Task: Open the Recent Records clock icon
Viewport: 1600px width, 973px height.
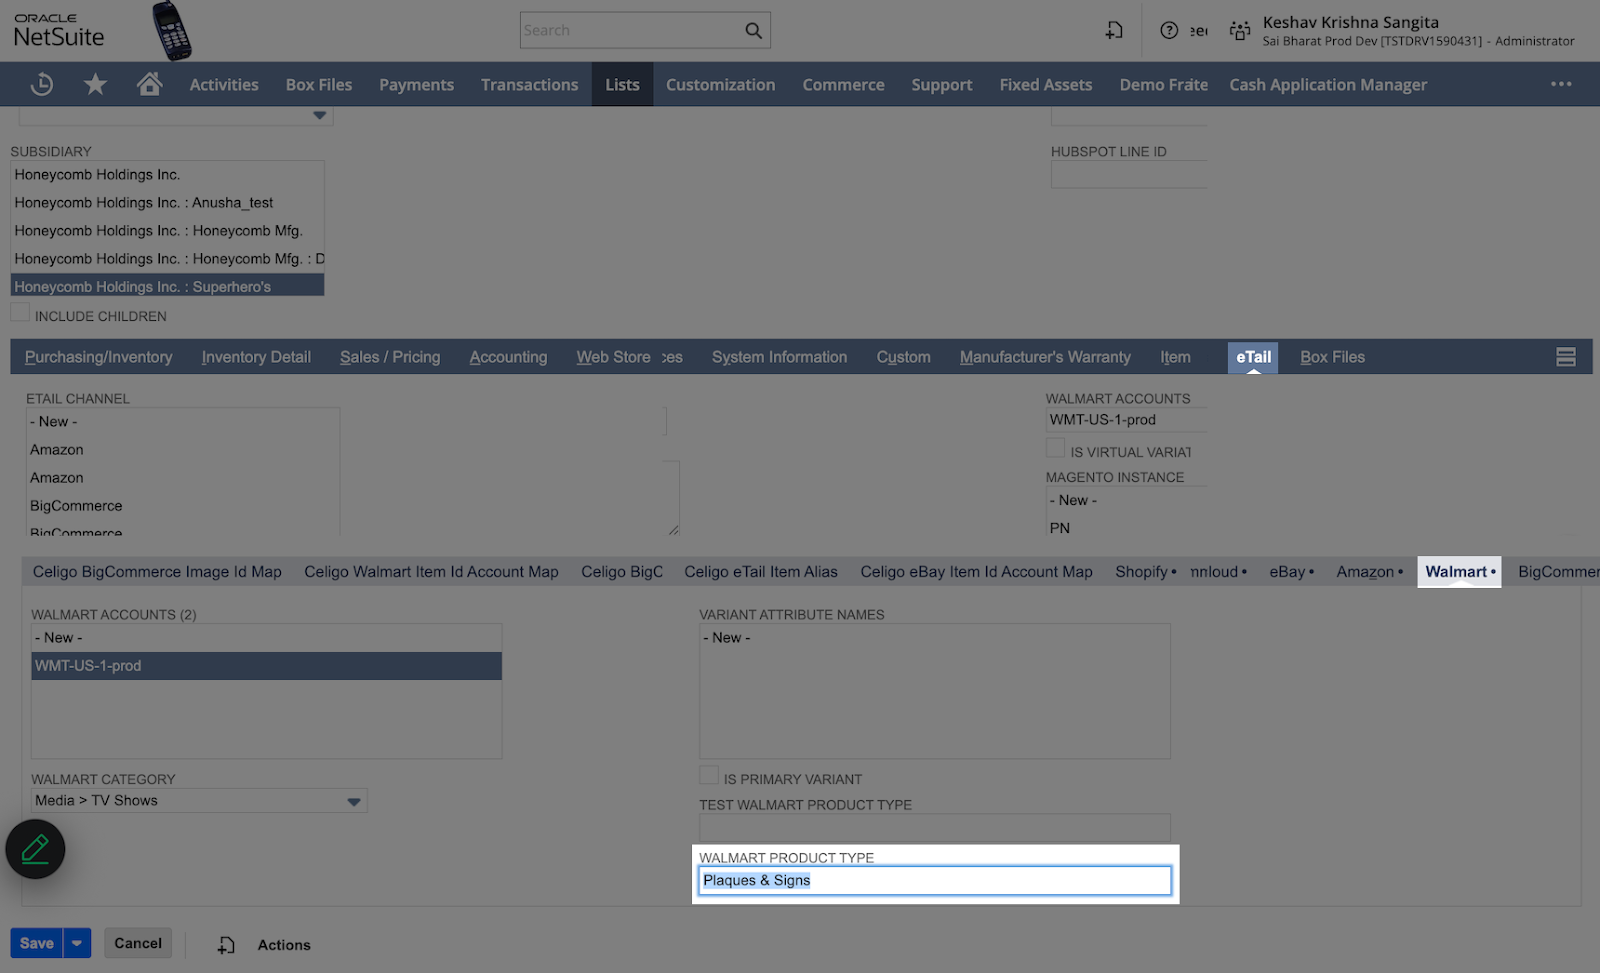Action: 42,85
